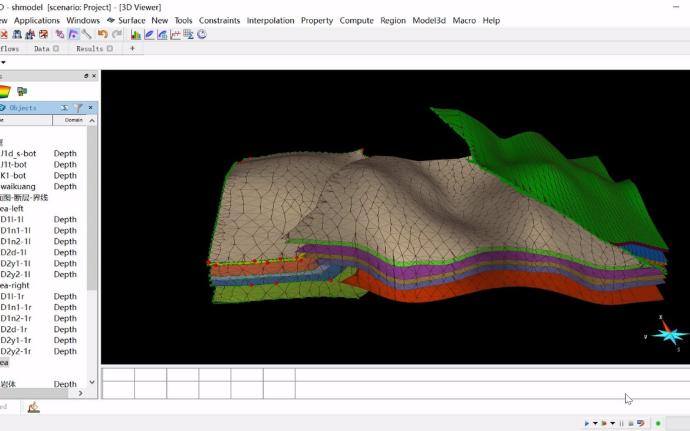Open the line-plot graph tool
Viewport: 690px width, 431px height.
pos(175,34)
